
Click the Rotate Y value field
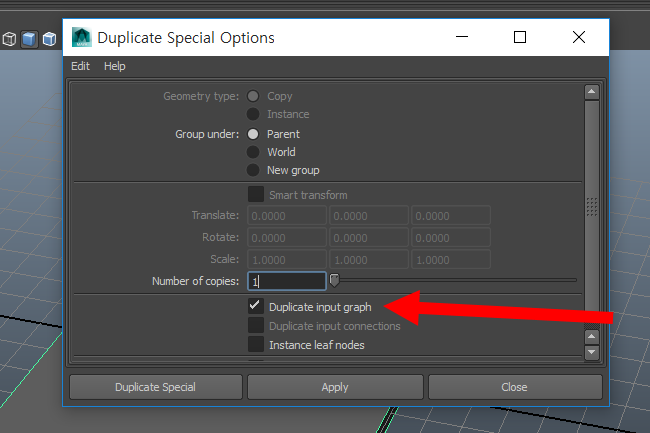click(x=369, y=237)
